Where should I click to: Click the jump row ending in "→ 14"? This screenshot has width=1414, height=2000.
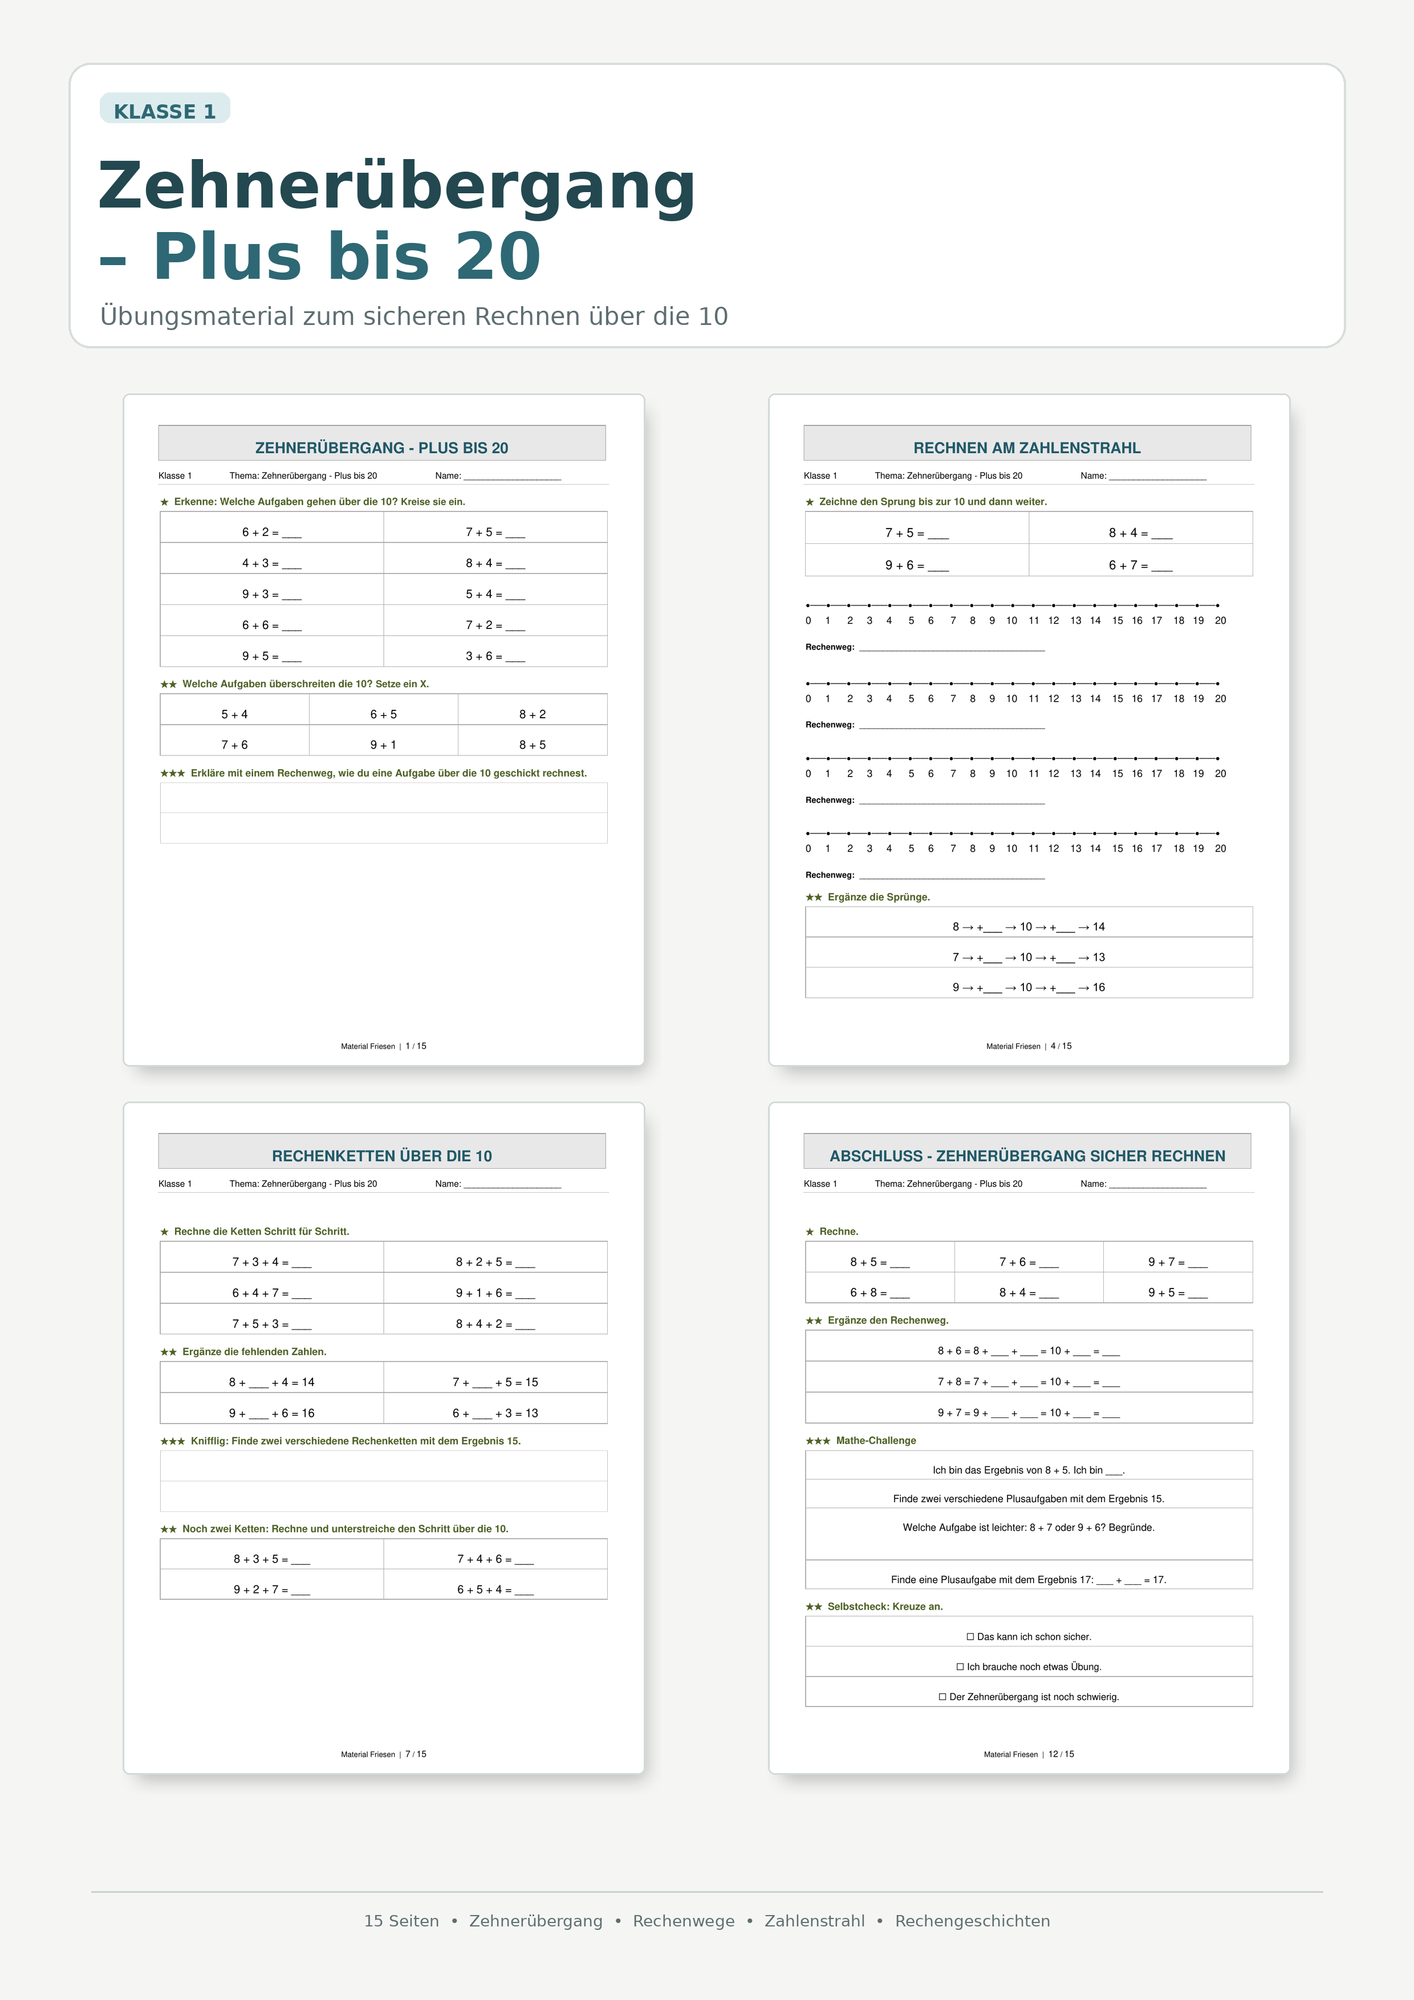[1029, 923]
